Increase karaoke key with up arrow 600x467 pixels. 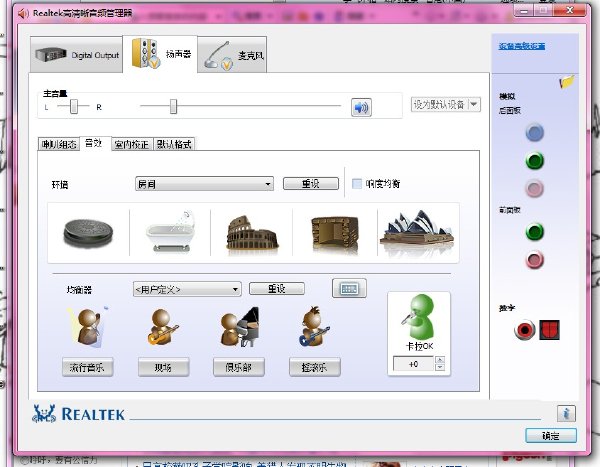440,360
